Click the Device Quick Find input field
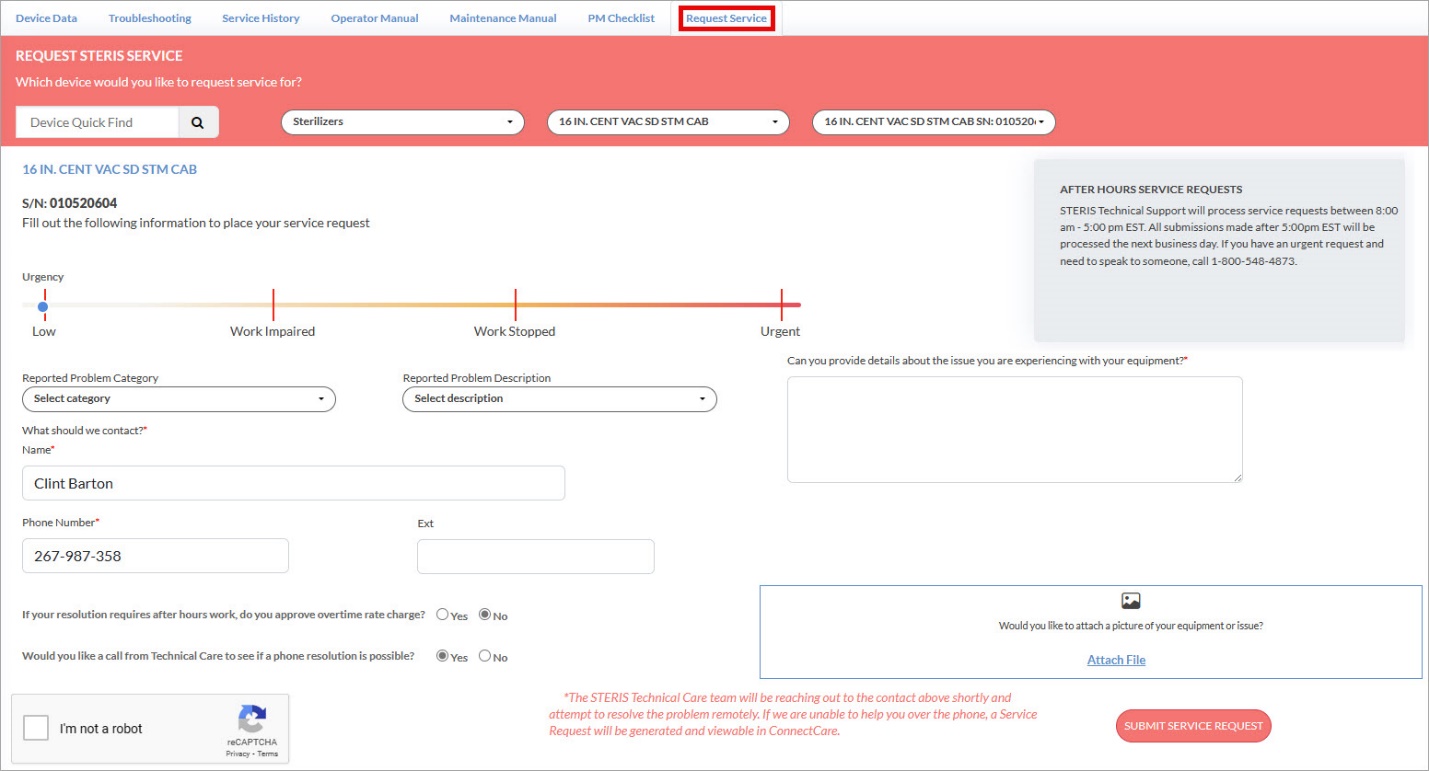The width and height of the screenshot is (1429, 771). click(x=98, y=122)
